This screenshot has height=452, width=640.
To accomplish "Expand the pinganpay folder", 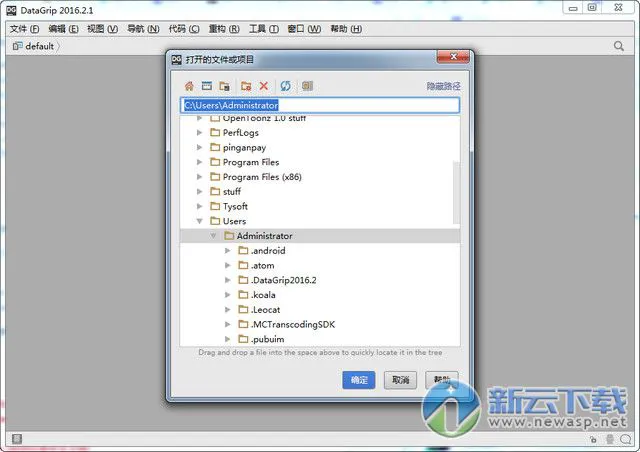I will point(200,147).
